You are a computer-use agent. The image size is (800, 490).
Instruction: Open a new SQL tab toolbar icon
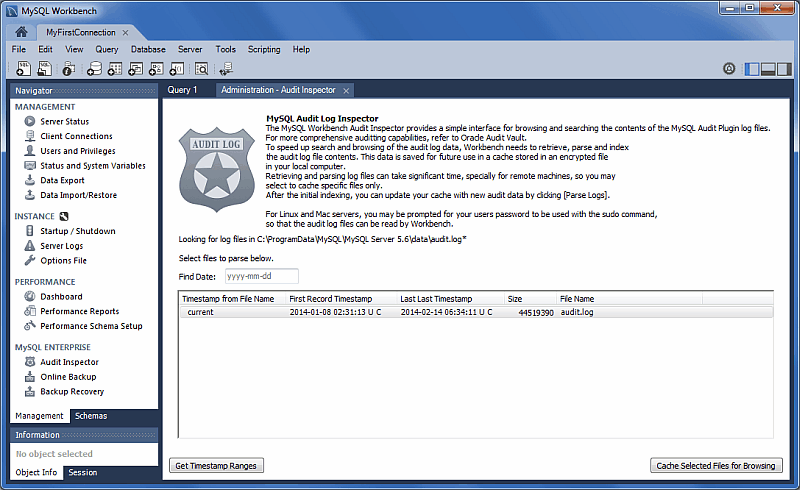tap(23, 68)
